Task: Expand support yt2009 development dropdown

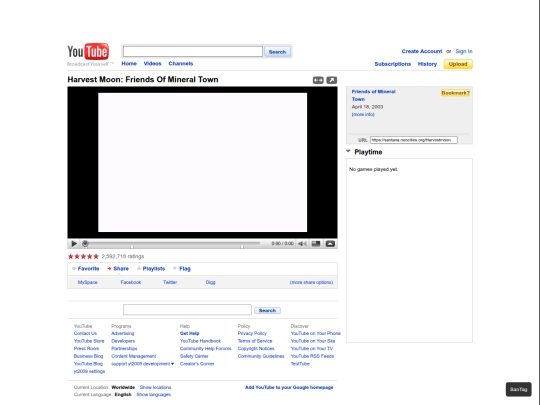Action: point(143,364)
